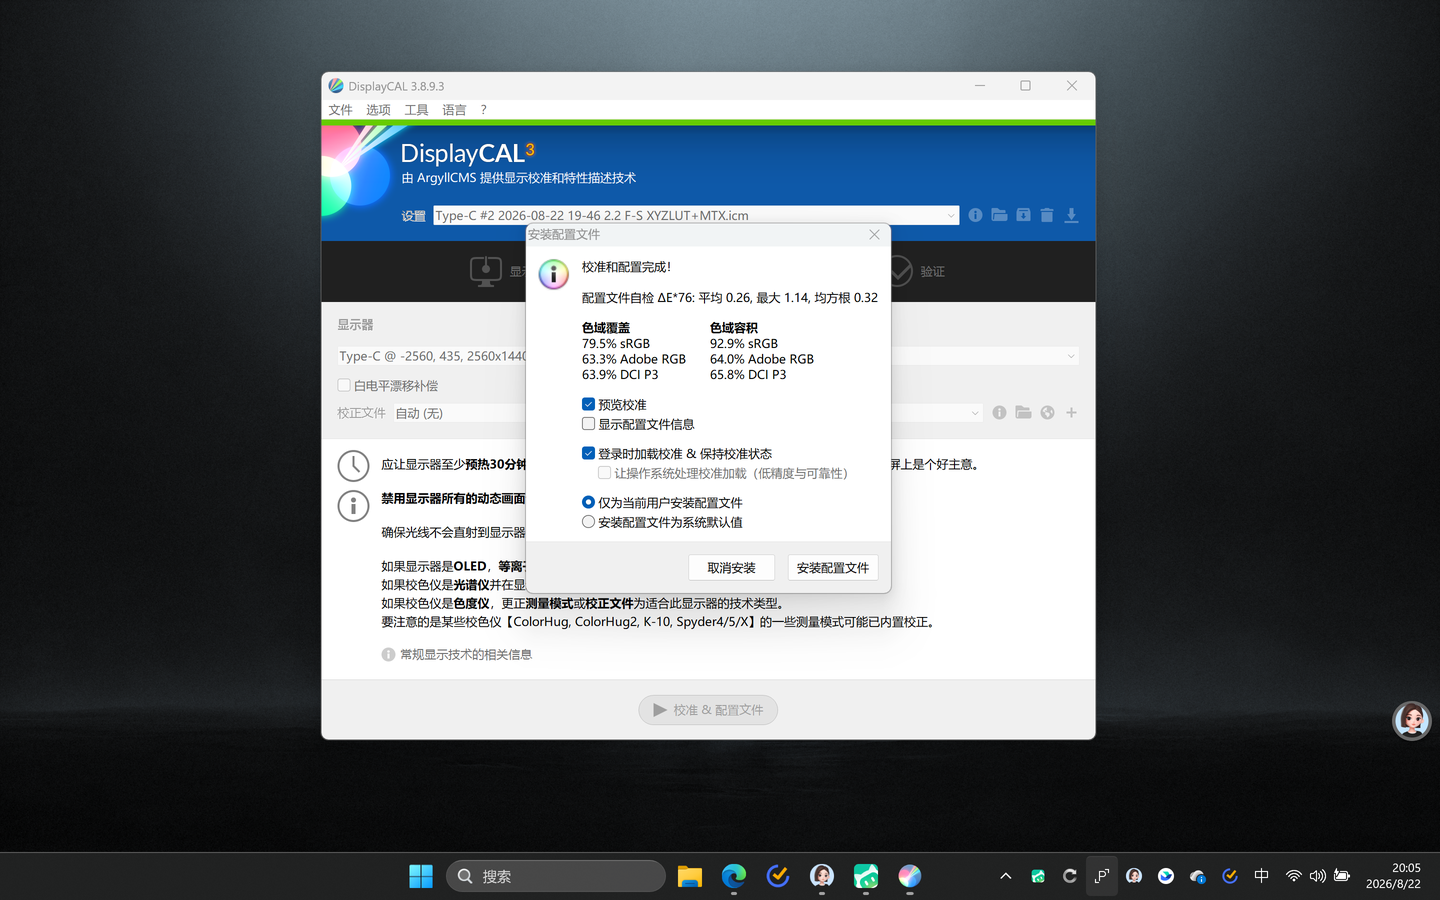This screenshot has width=1440, height=900.
Task: Click the 安装配置文件 button
Action: [x=833, y=567]
